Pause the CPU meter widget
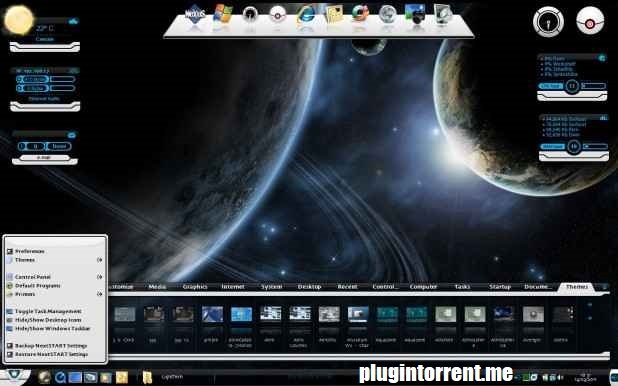Screen dimensions: 618x386 pyautogui.click(x=572, y=86)
